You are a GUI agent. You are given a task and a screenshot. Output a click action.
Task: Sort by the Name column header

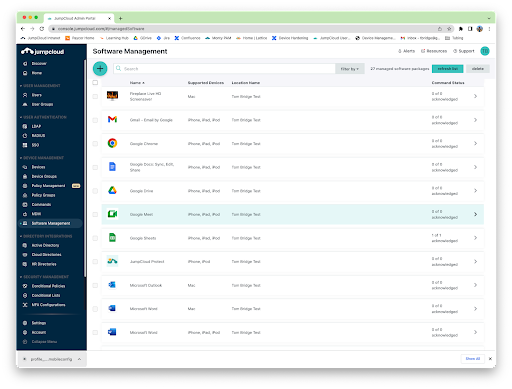coord(137,83)
